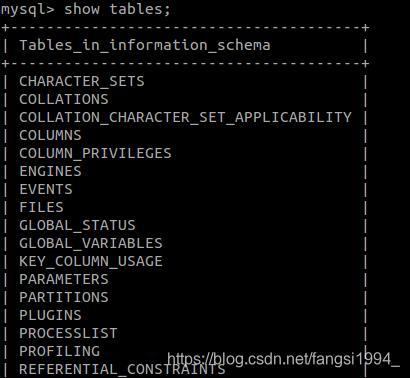Select the ENGINES table name
This screenshot has height=378, width=410.
[50, 171]
